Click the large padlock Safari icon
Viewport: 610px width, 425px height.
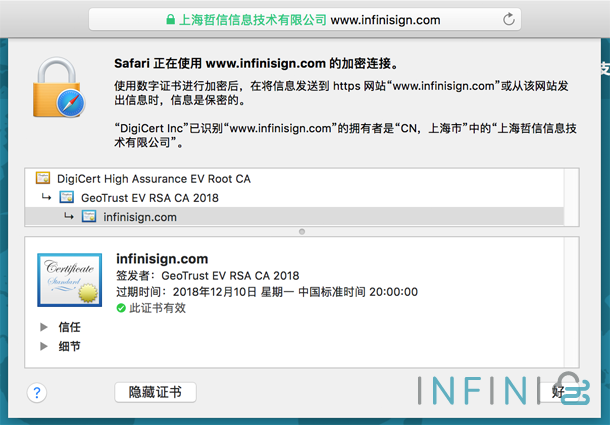(x=59, y=88)
